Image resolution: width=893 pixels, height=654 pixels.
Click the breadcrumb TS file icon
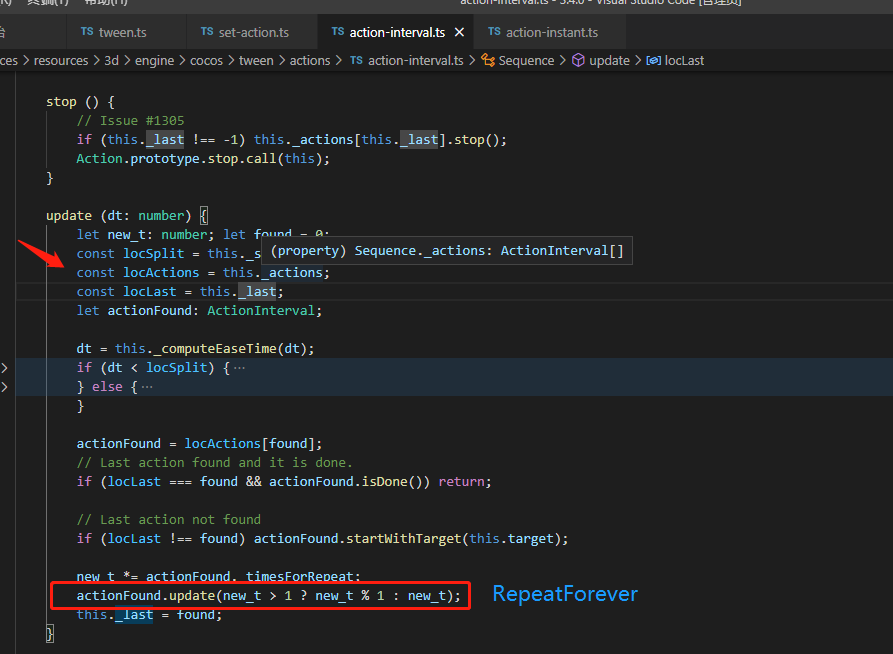[x=357, y=60]
